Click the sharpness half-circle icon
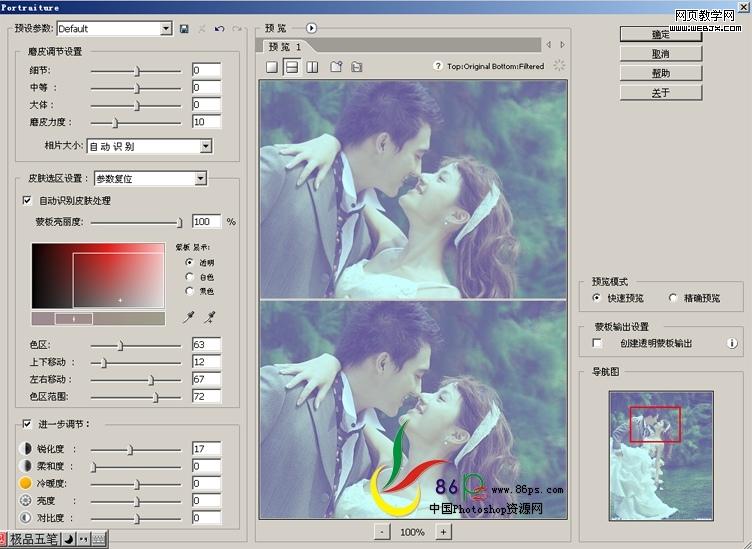 click(25, 449)
